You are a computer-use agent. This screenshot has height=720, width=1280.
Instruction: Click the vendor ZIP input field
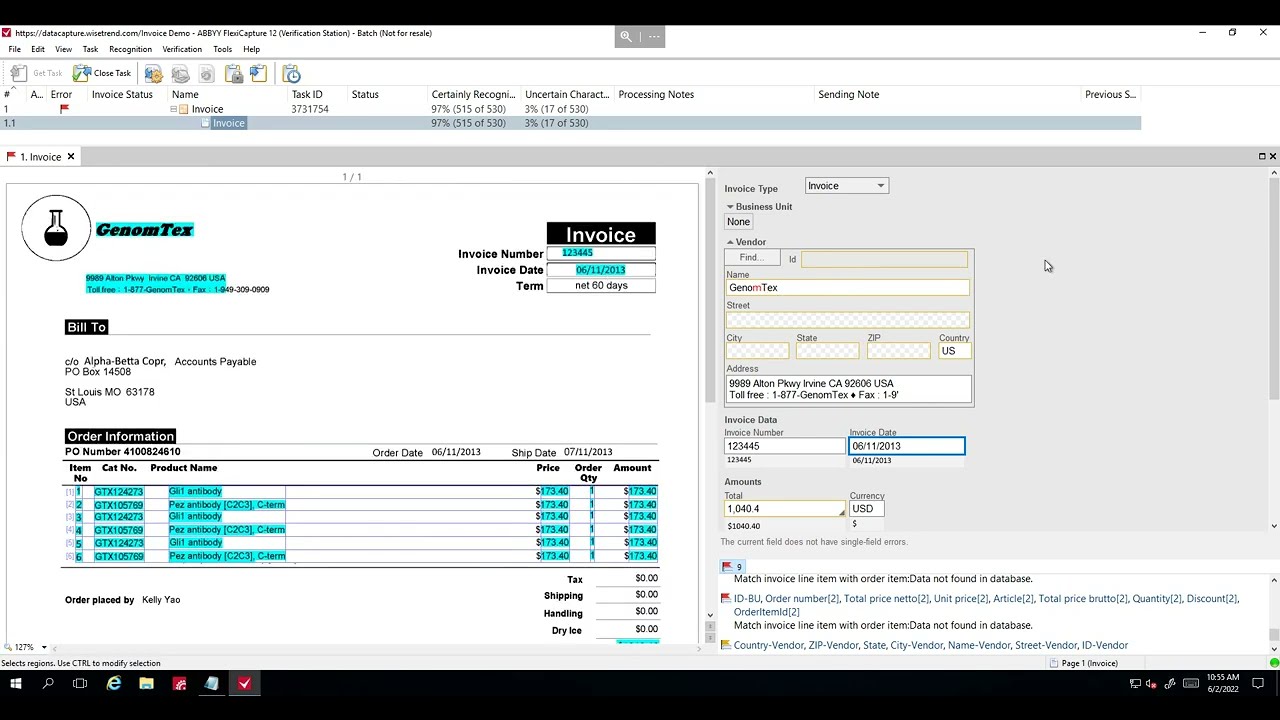click(898, 351)
